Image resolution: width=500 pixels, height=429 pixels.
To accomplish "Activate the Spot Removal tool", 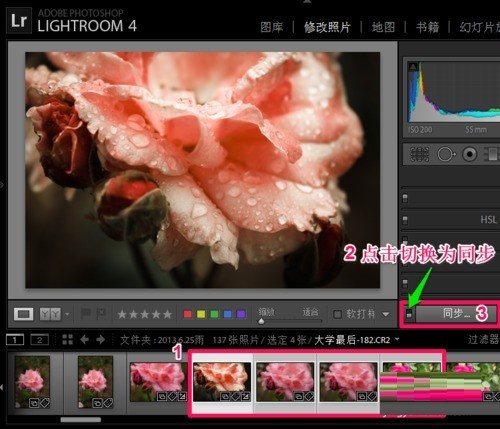I will point(446,154).
